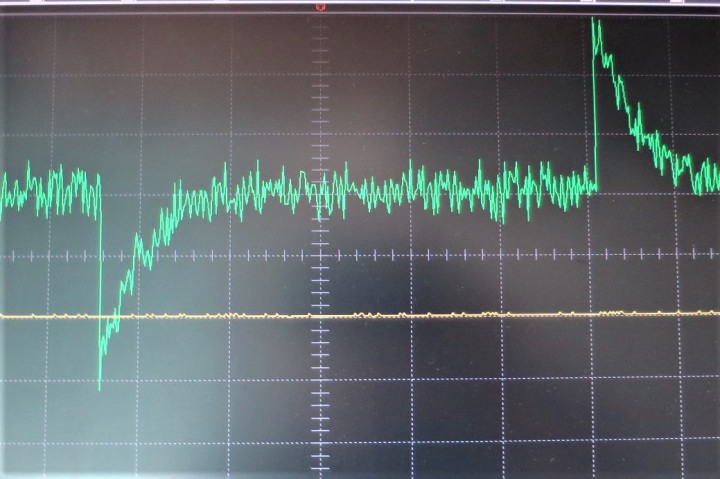Screen dimensions: 720x479
Task: Click the right end of the yellow trace
Action: [714, 313]
